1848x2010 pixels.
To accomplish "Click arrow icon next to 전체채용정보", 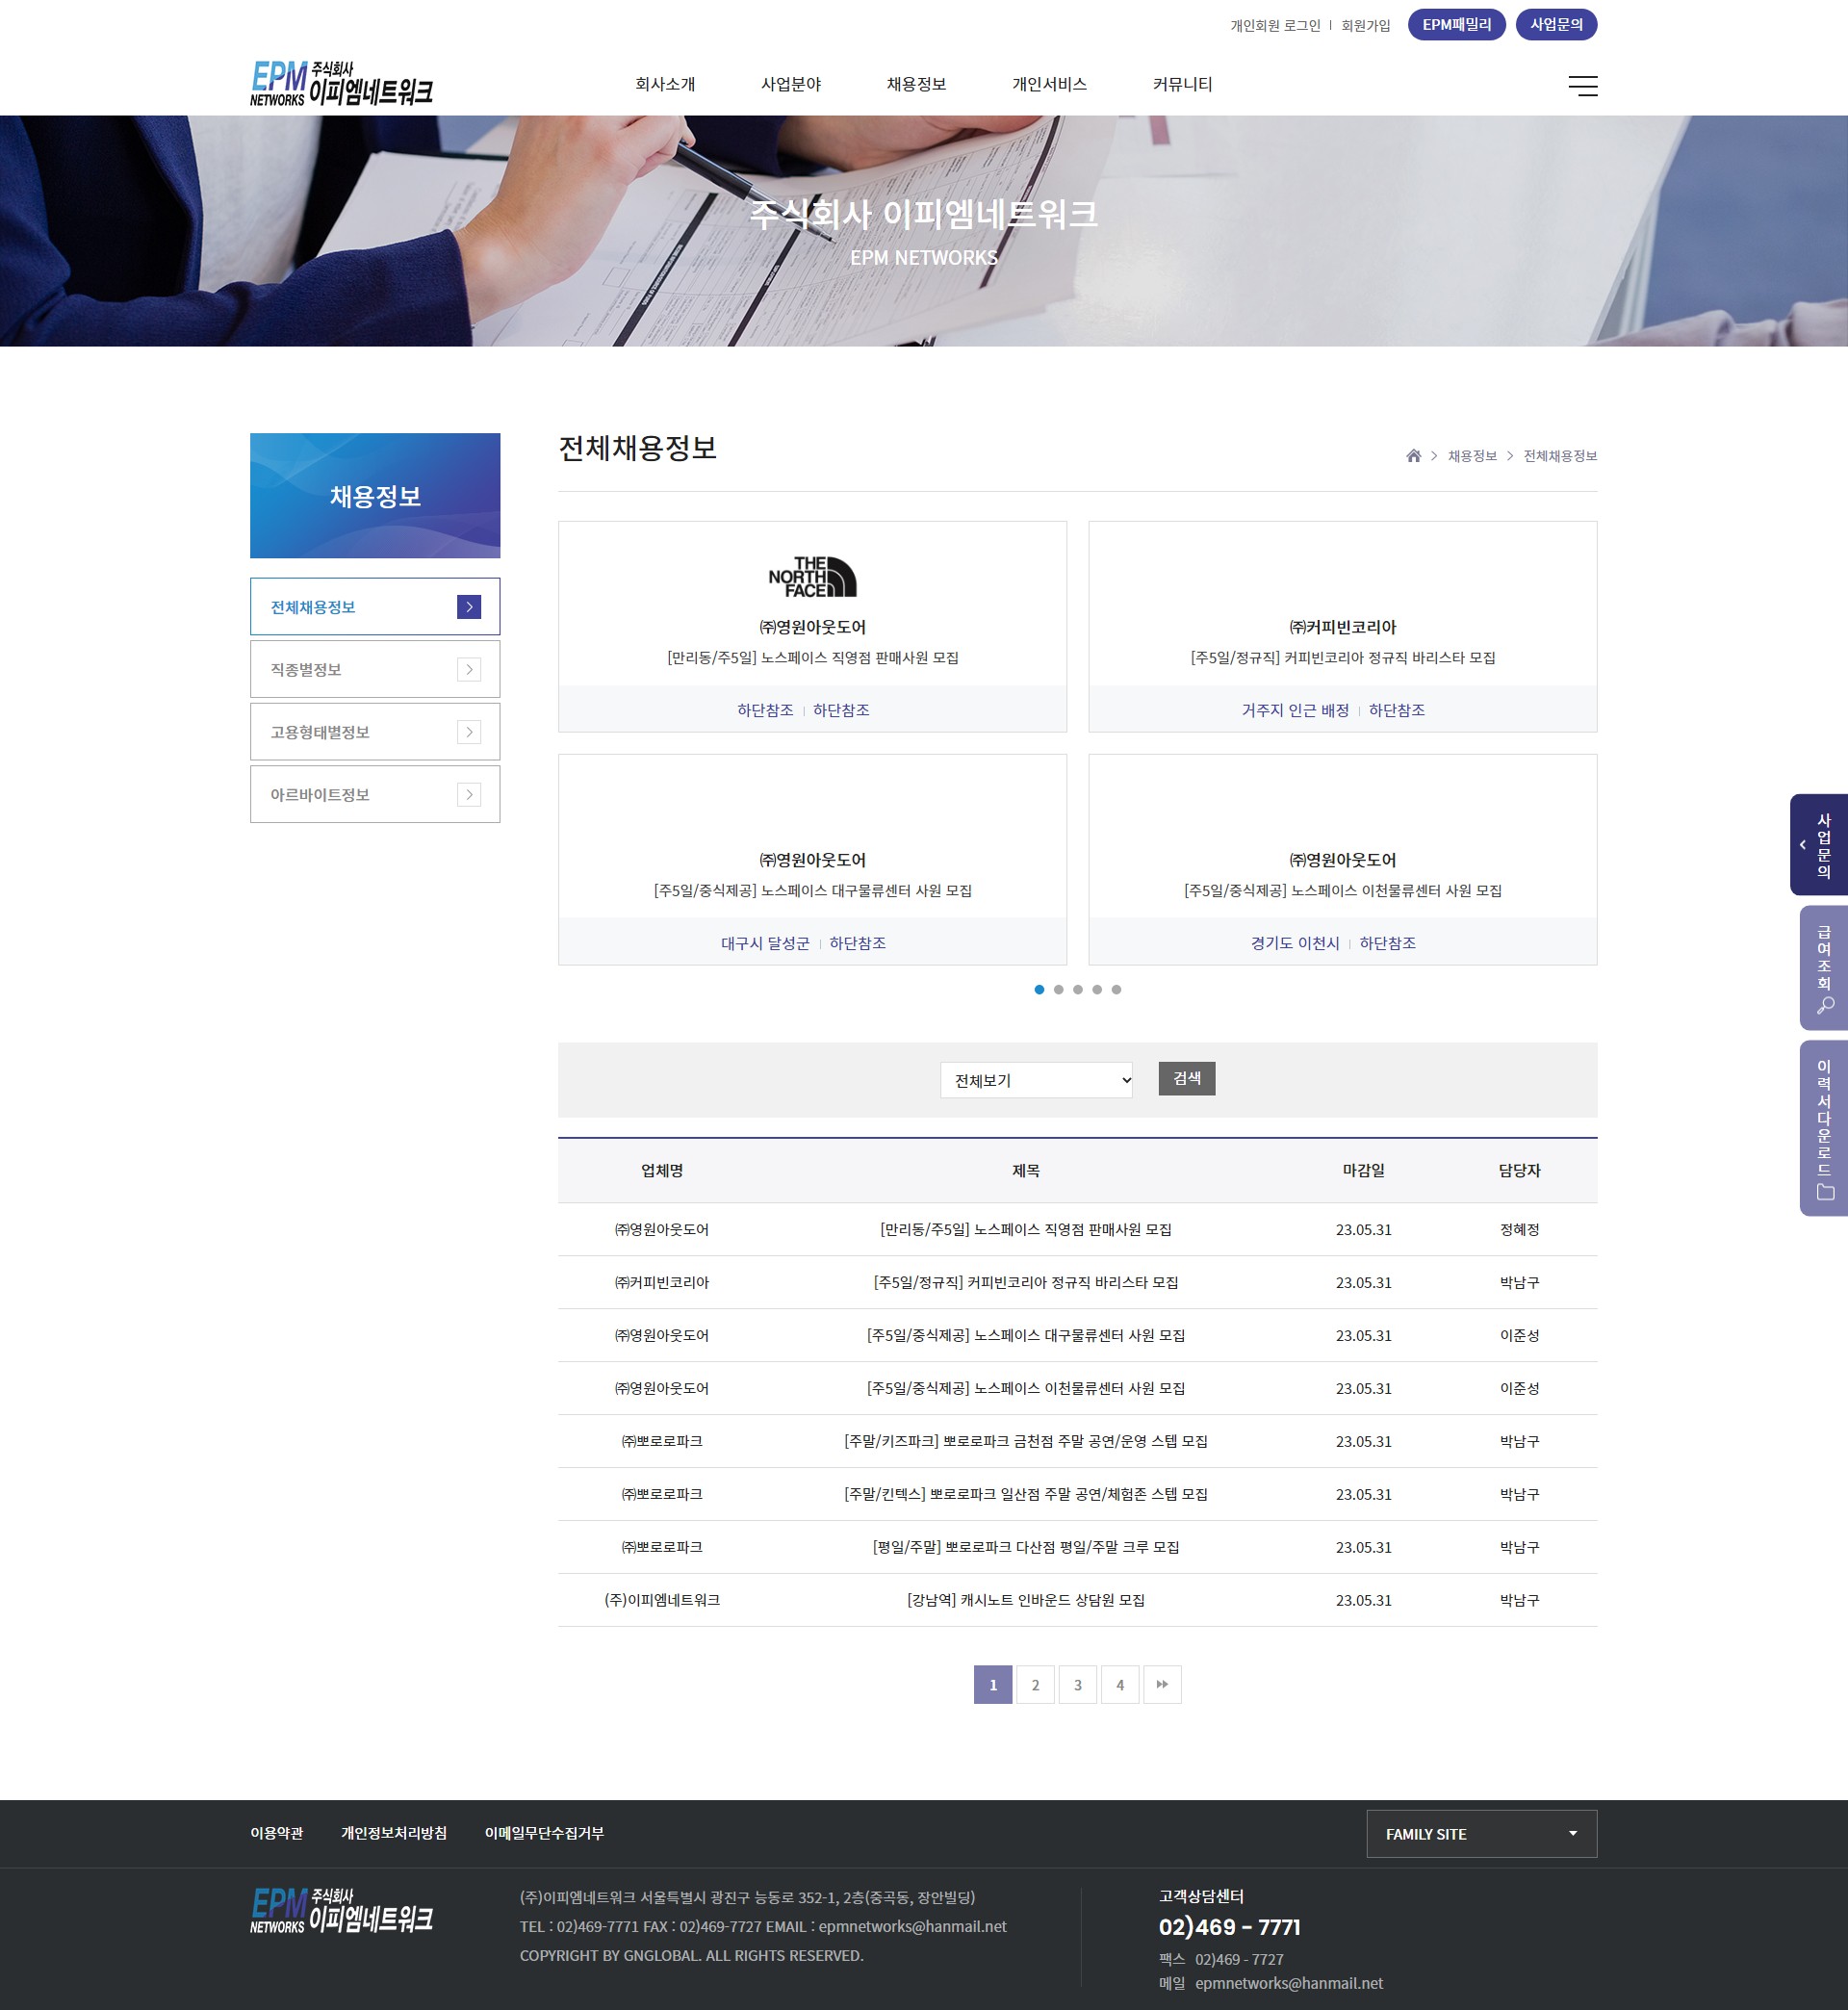I will pyautogui.click(x=469, y=607).
